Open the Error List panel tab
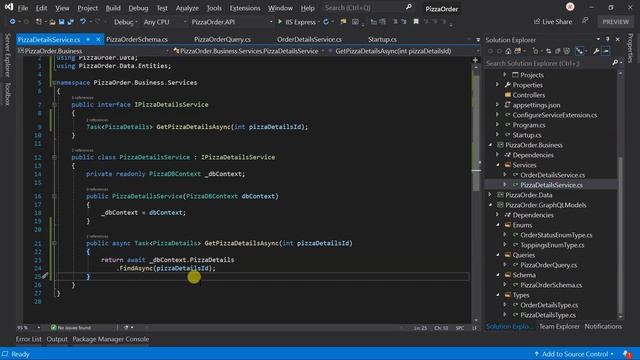The height and width of the screenshot is (360, 640). [29, 339]
